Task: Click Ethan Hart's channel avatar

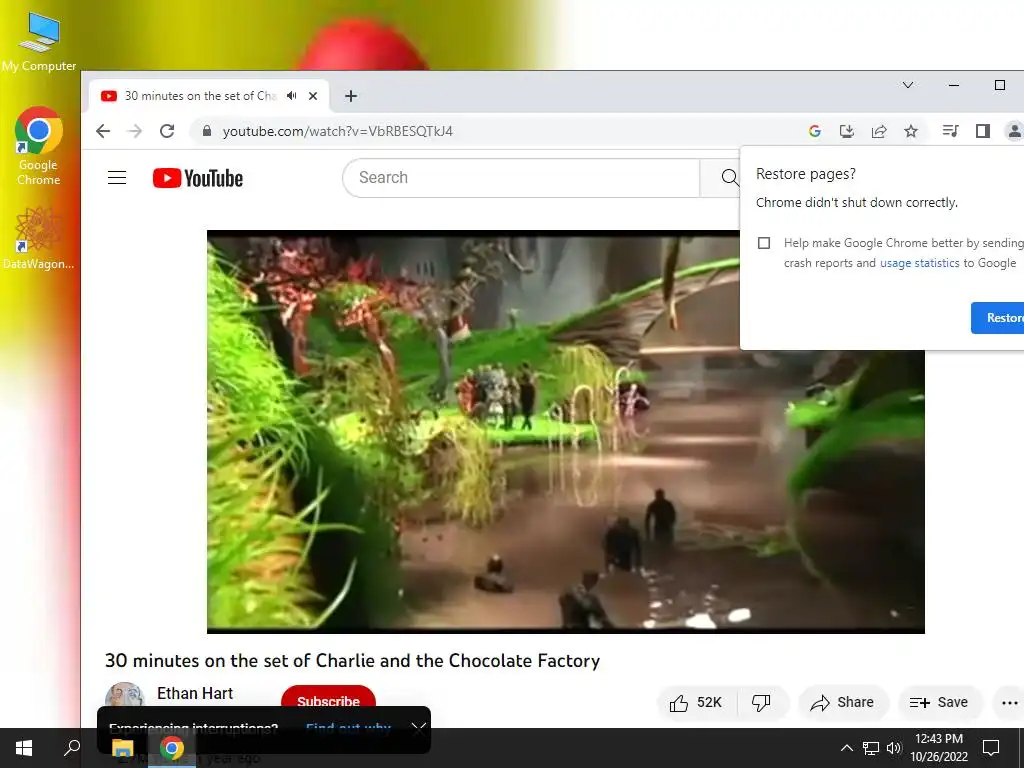Action: (x=125, y=697)
